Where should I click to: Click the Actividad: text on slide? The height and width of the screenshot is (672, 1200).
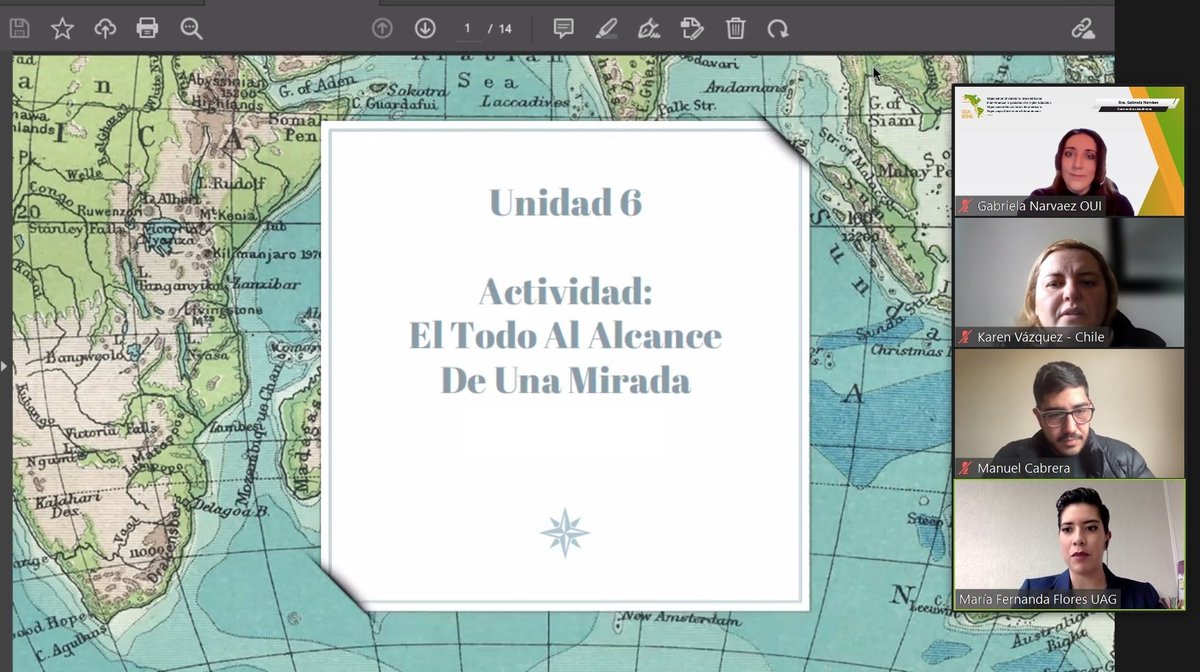point(565,291)
